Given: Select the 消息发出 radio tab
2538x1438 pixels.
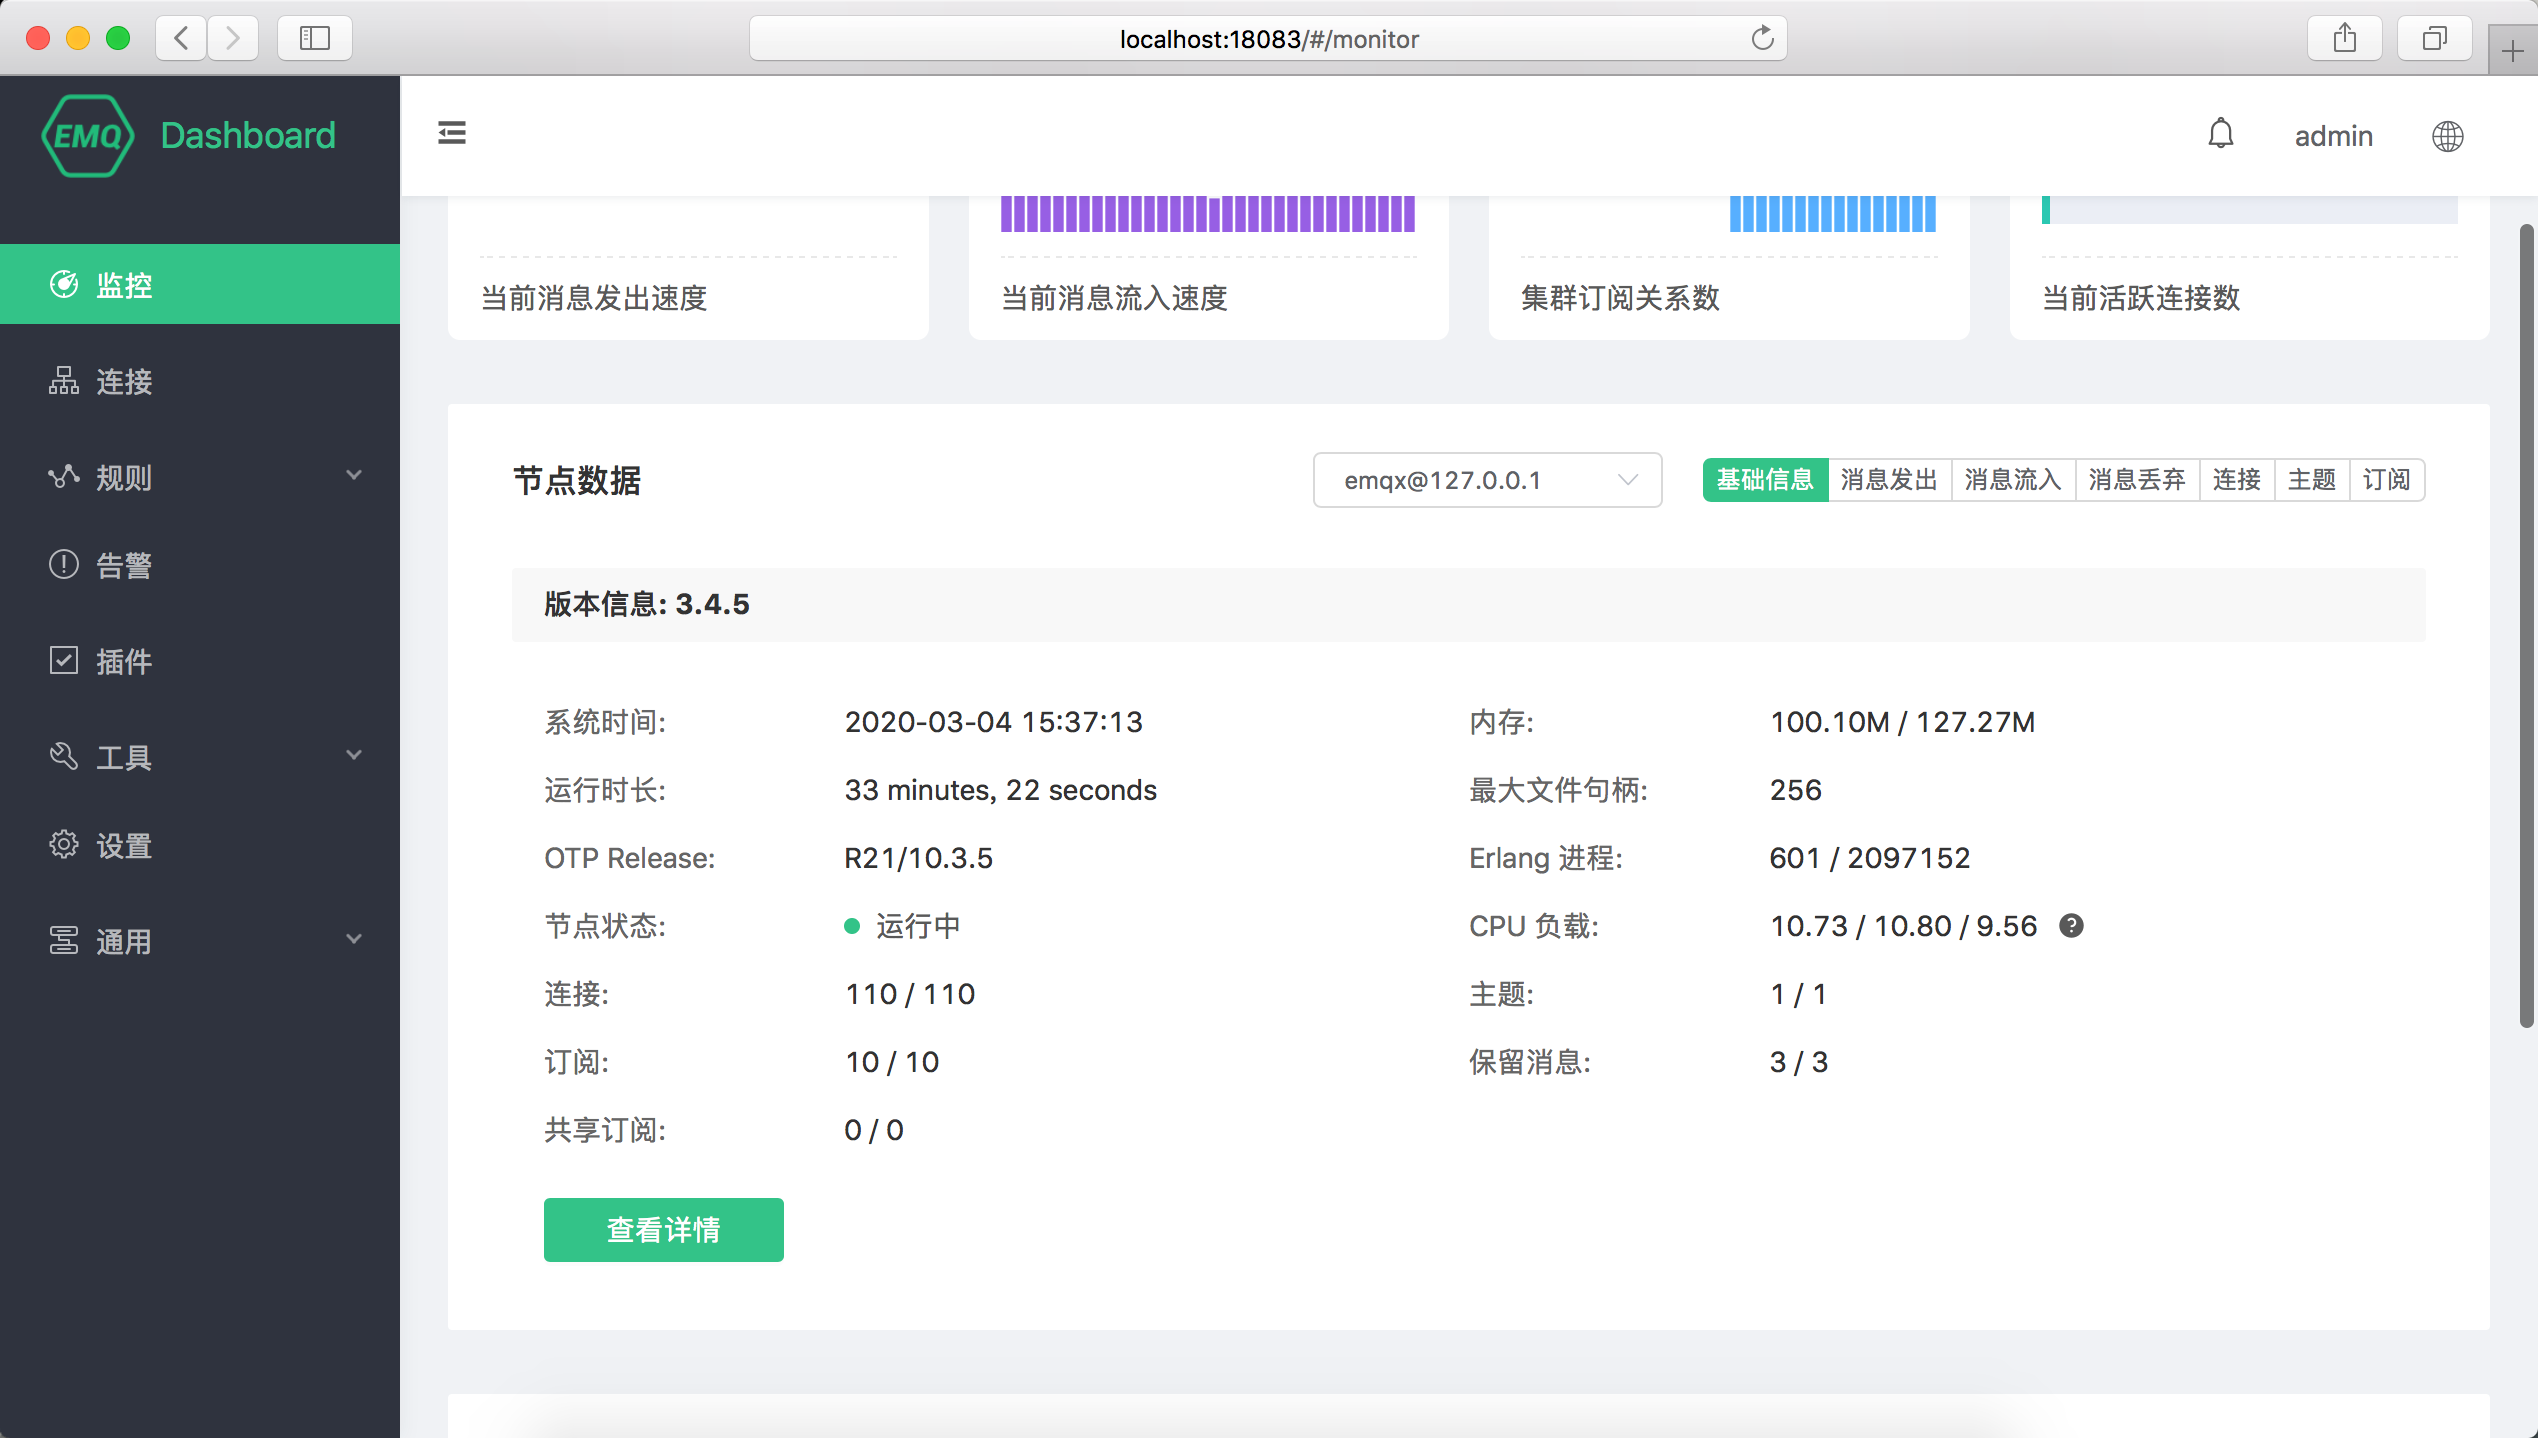Looking at the screenshot, I should click(1889, 480).
